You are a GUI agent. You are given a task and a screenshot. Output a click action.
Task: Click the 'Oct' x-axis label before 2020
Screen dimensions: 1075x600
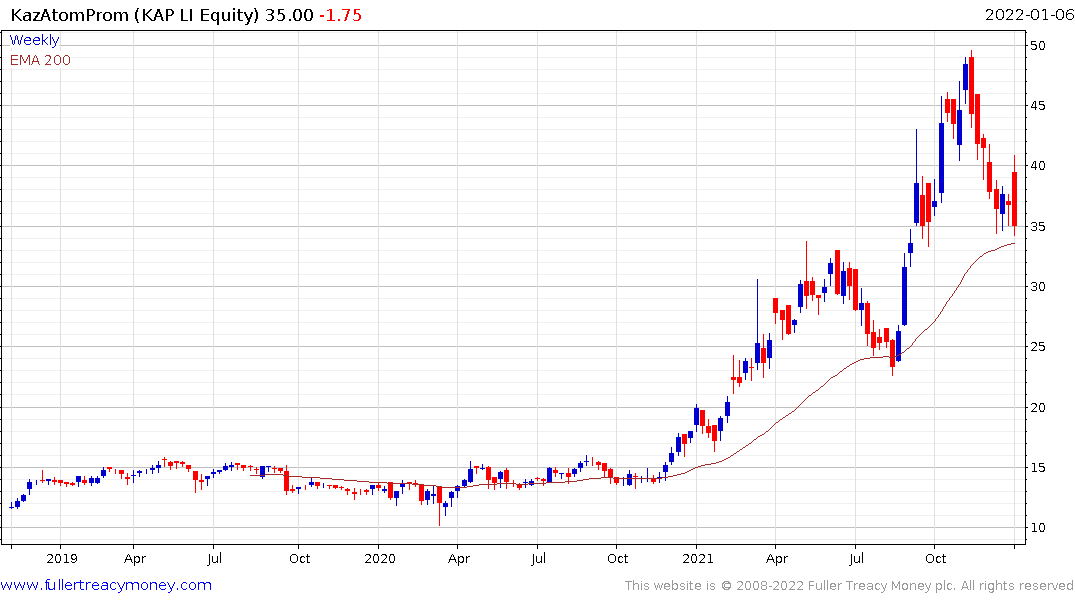point(300,559)
